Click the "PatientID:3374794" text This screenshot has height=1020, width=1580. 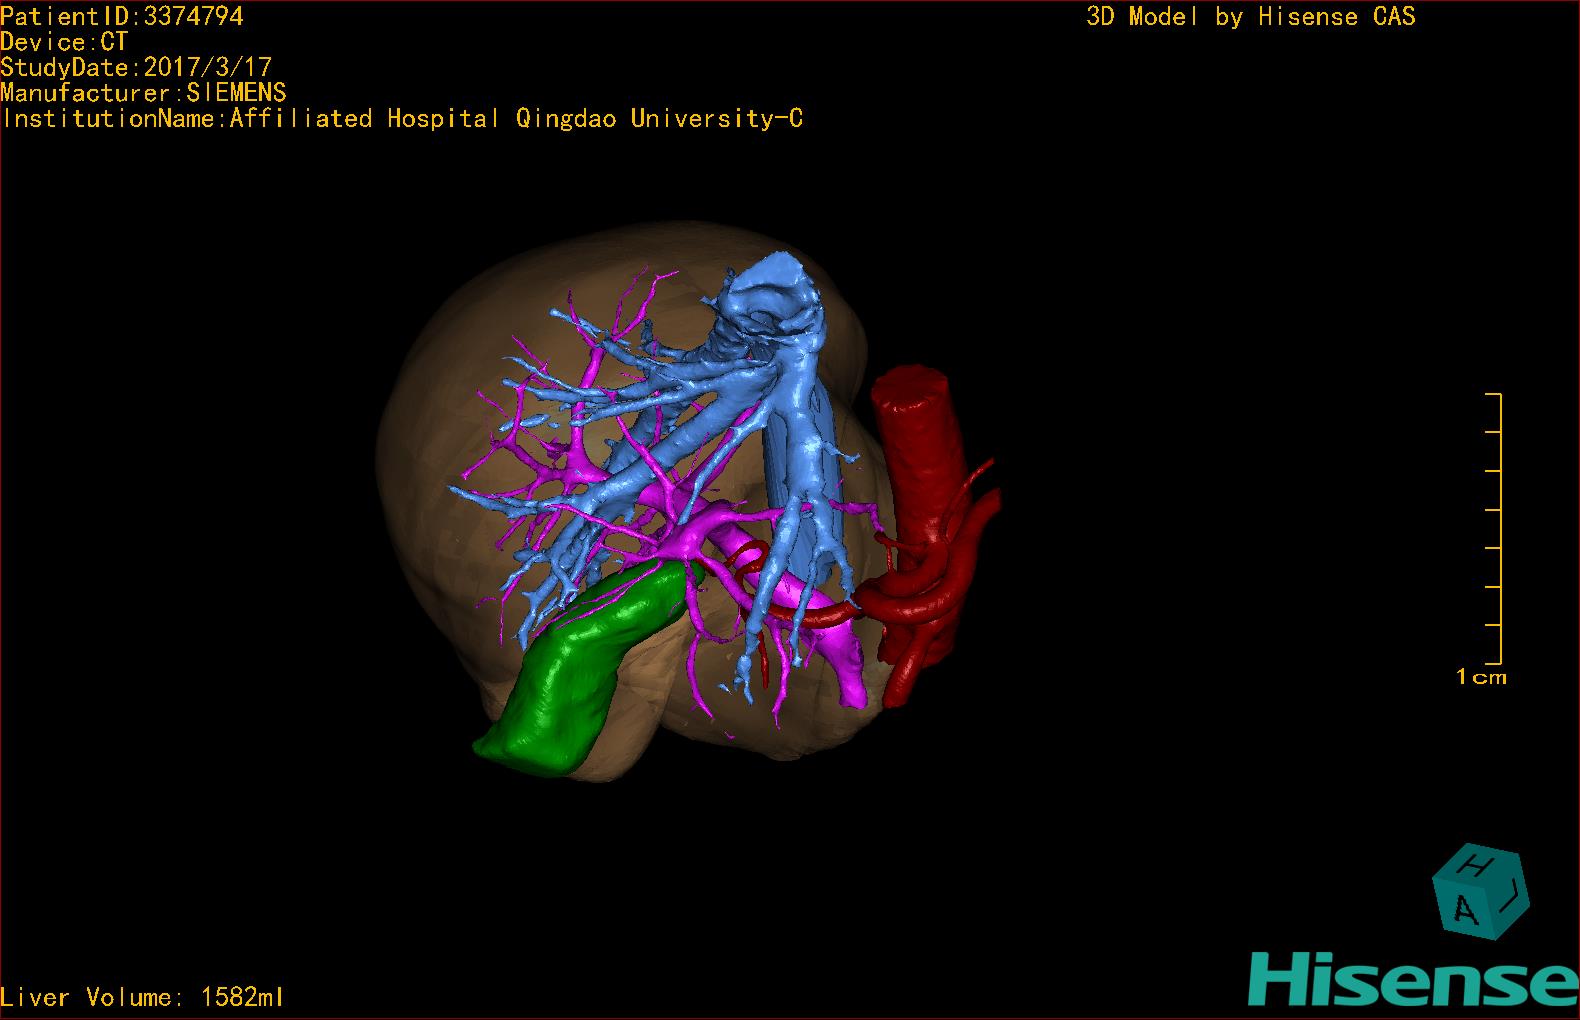[x=122, y=16]
